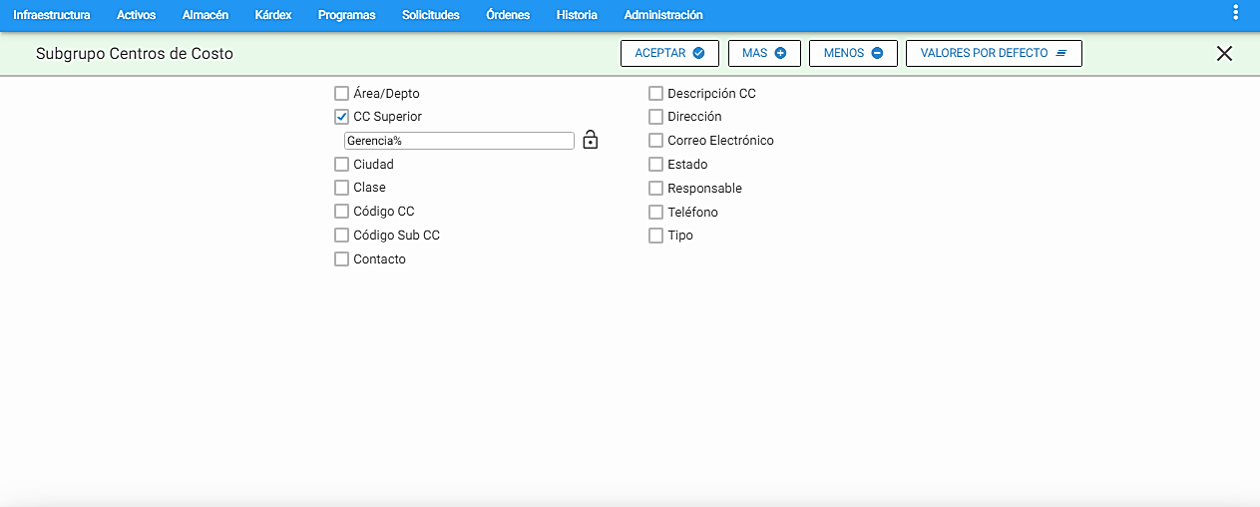Click VALORES POR DEFECTO button
Viewport: 1260px width, 507px height.
pyautogui.click(x=994, y=53)
